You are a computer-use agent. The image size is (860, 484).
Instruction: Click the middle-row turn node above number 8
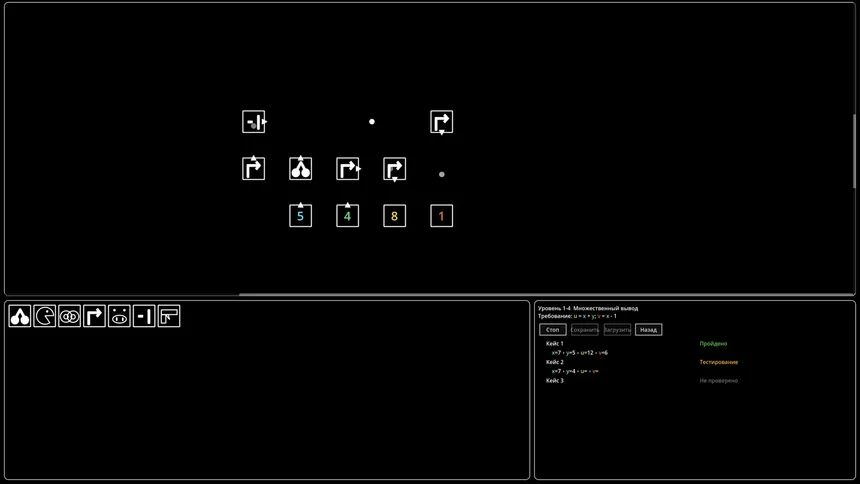(394, 169)
